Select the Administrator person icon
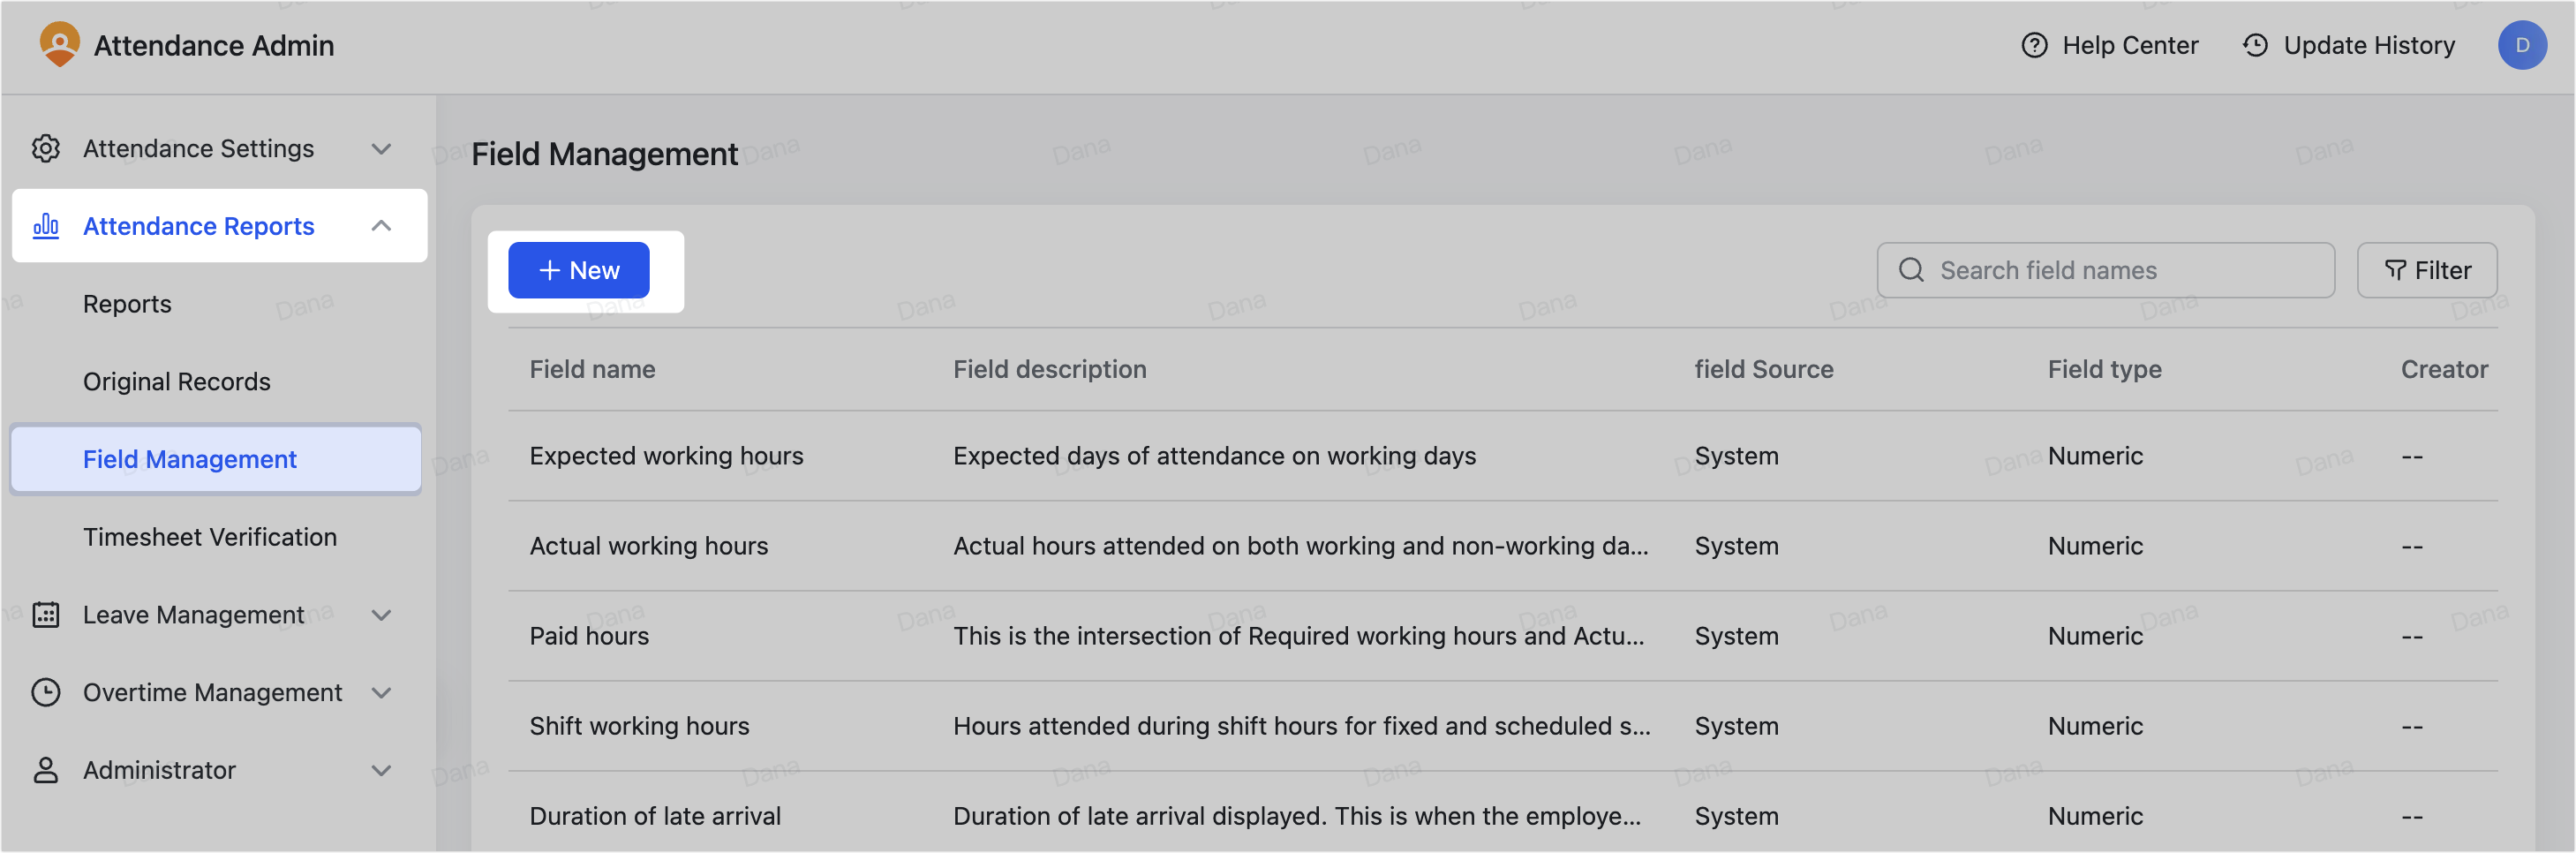The image size is (2576, 853). coord(46,770)
